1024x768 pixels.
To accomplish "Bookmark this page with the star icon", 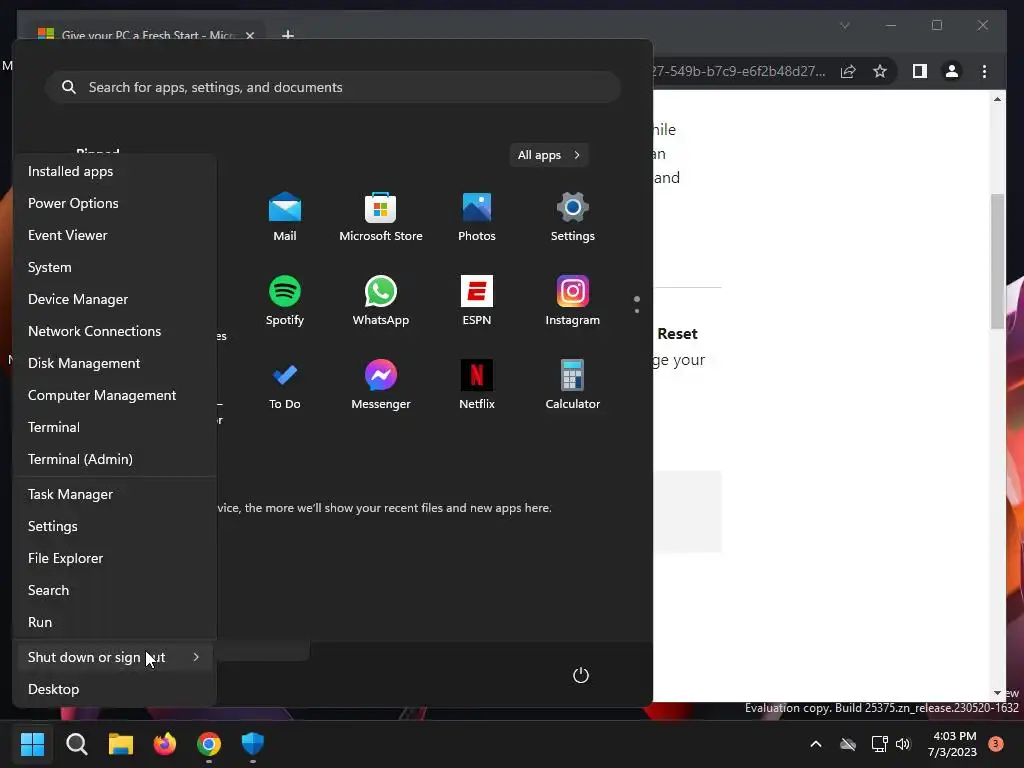I will [880, 71].
